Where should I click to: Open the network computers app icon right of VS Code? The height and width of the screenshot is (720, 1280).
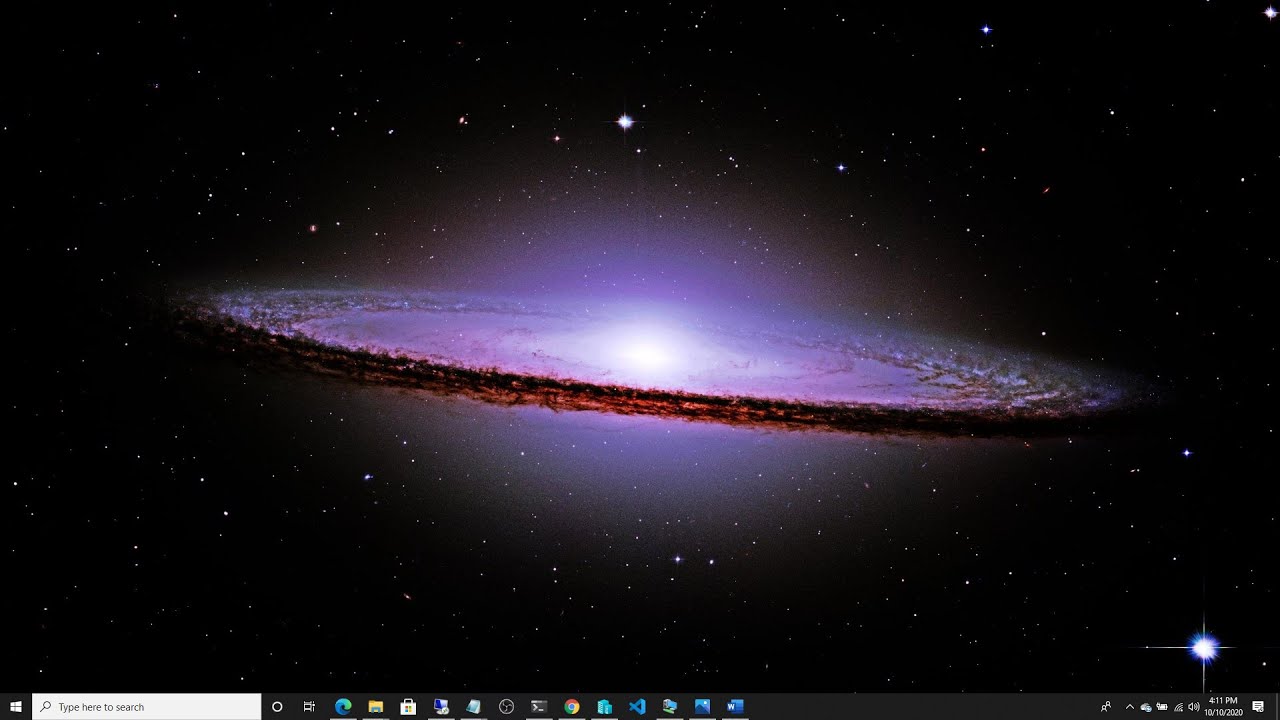point(669,706)
